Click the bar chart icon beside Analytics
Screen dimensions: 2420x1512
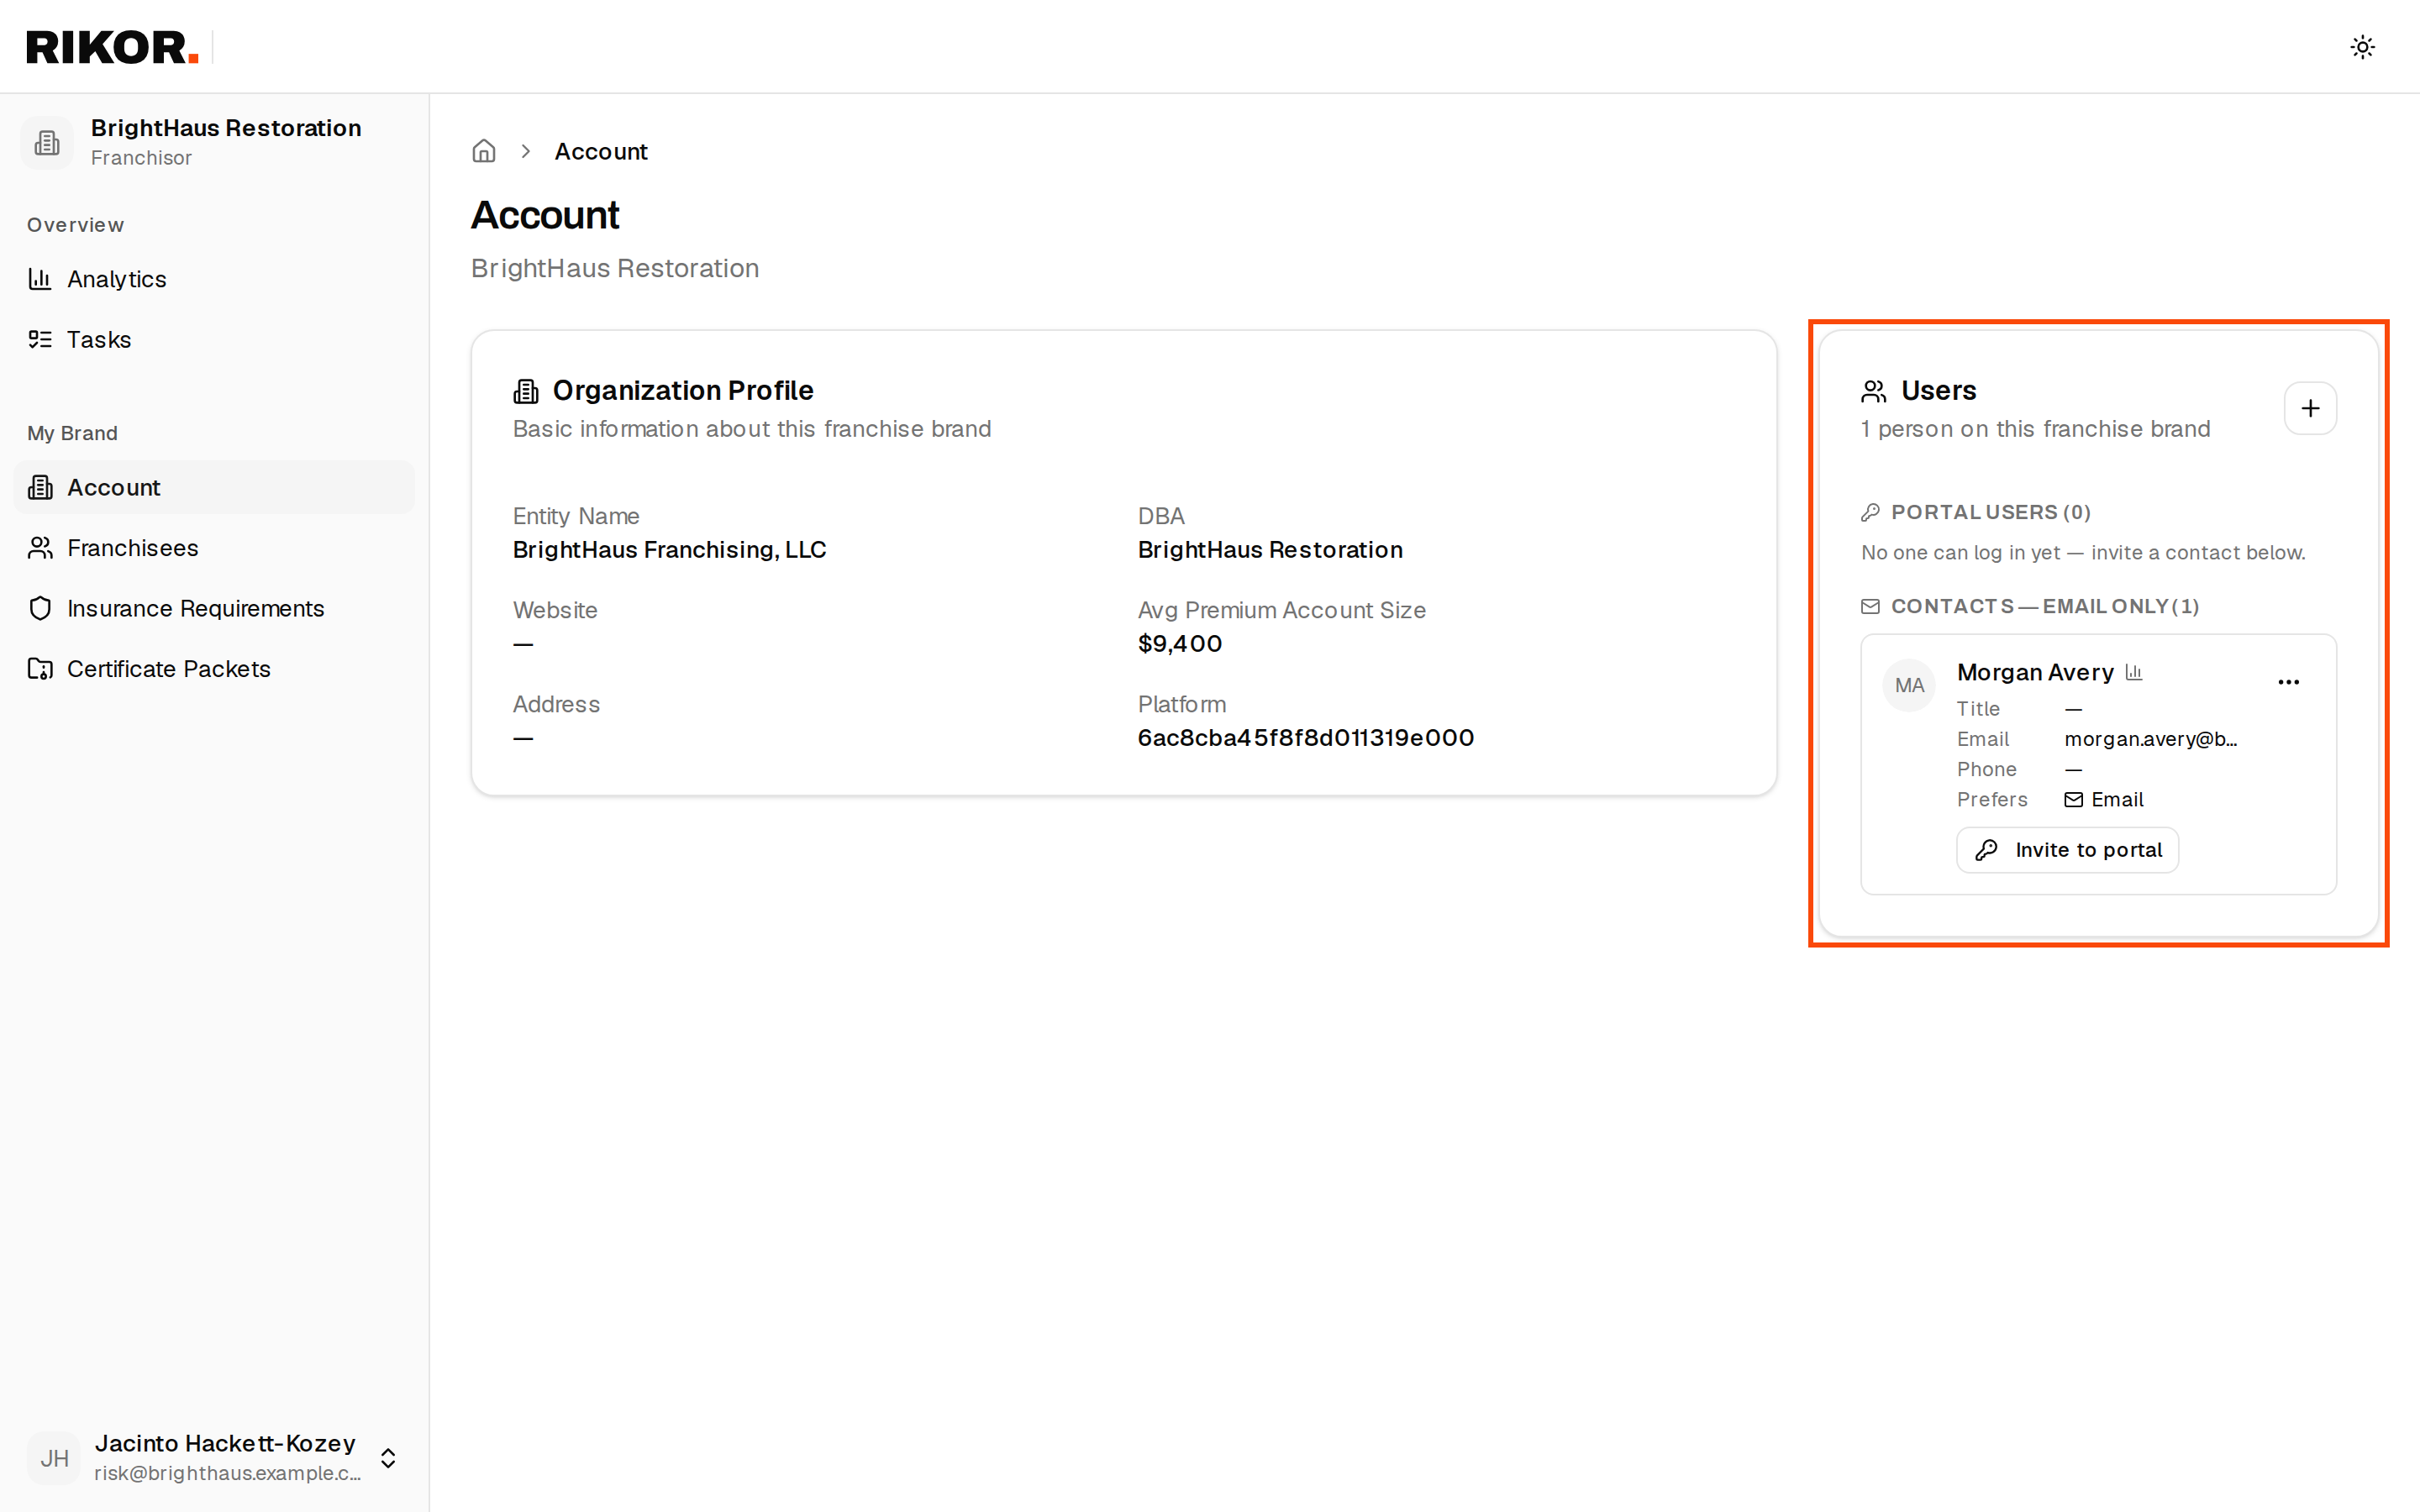tap(40, 279)
